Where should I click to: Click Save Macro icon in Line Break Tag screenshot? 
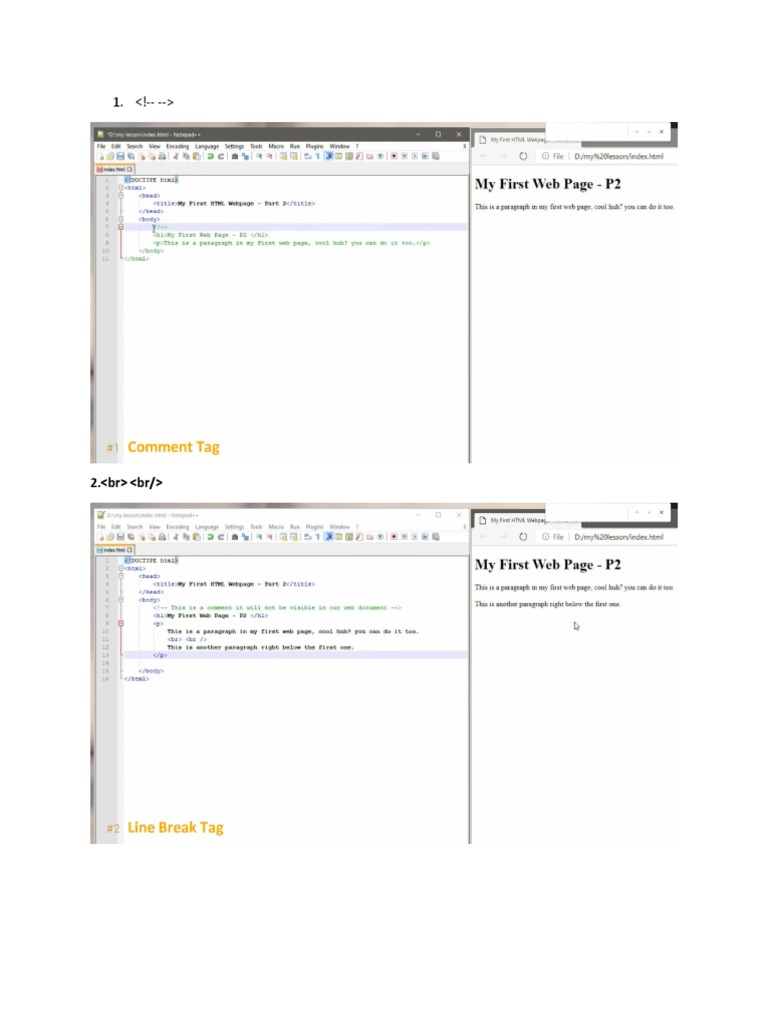[x=436, y=537]
